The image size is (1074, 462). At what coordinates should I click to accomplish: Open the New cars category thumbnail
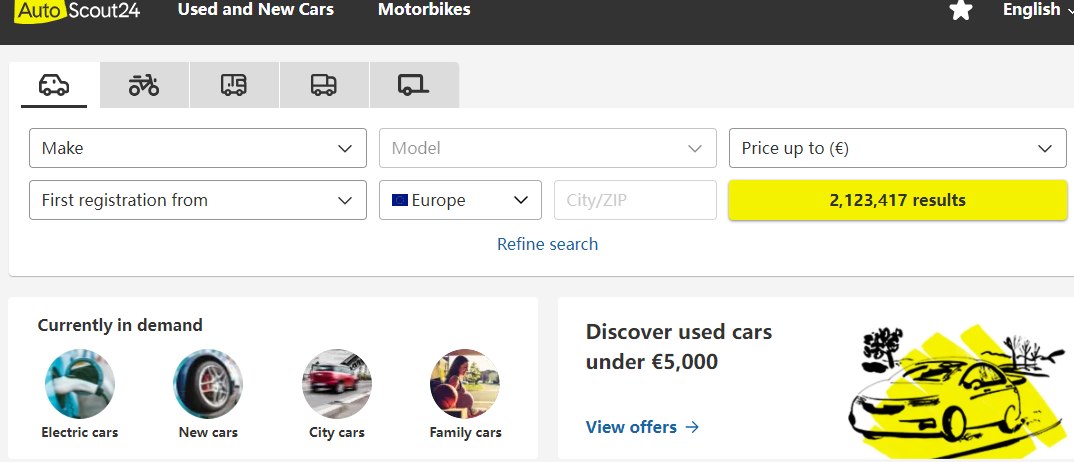tap(208, 384)
